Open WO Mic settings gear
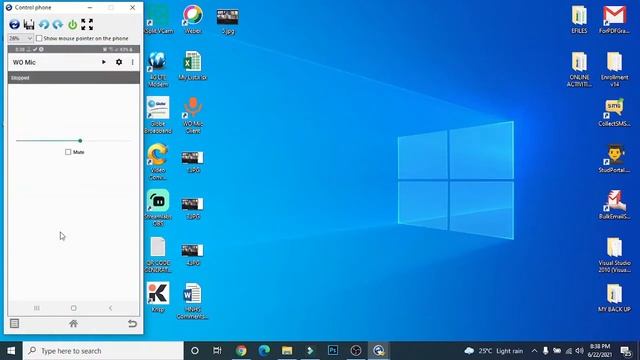Screen dimensions: 640x360 coord(119,62)
